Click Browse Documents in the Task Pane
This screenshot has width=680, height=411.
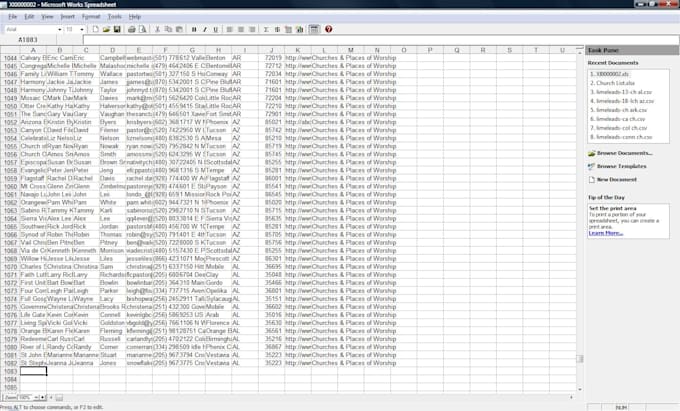[x=620, y=153]
